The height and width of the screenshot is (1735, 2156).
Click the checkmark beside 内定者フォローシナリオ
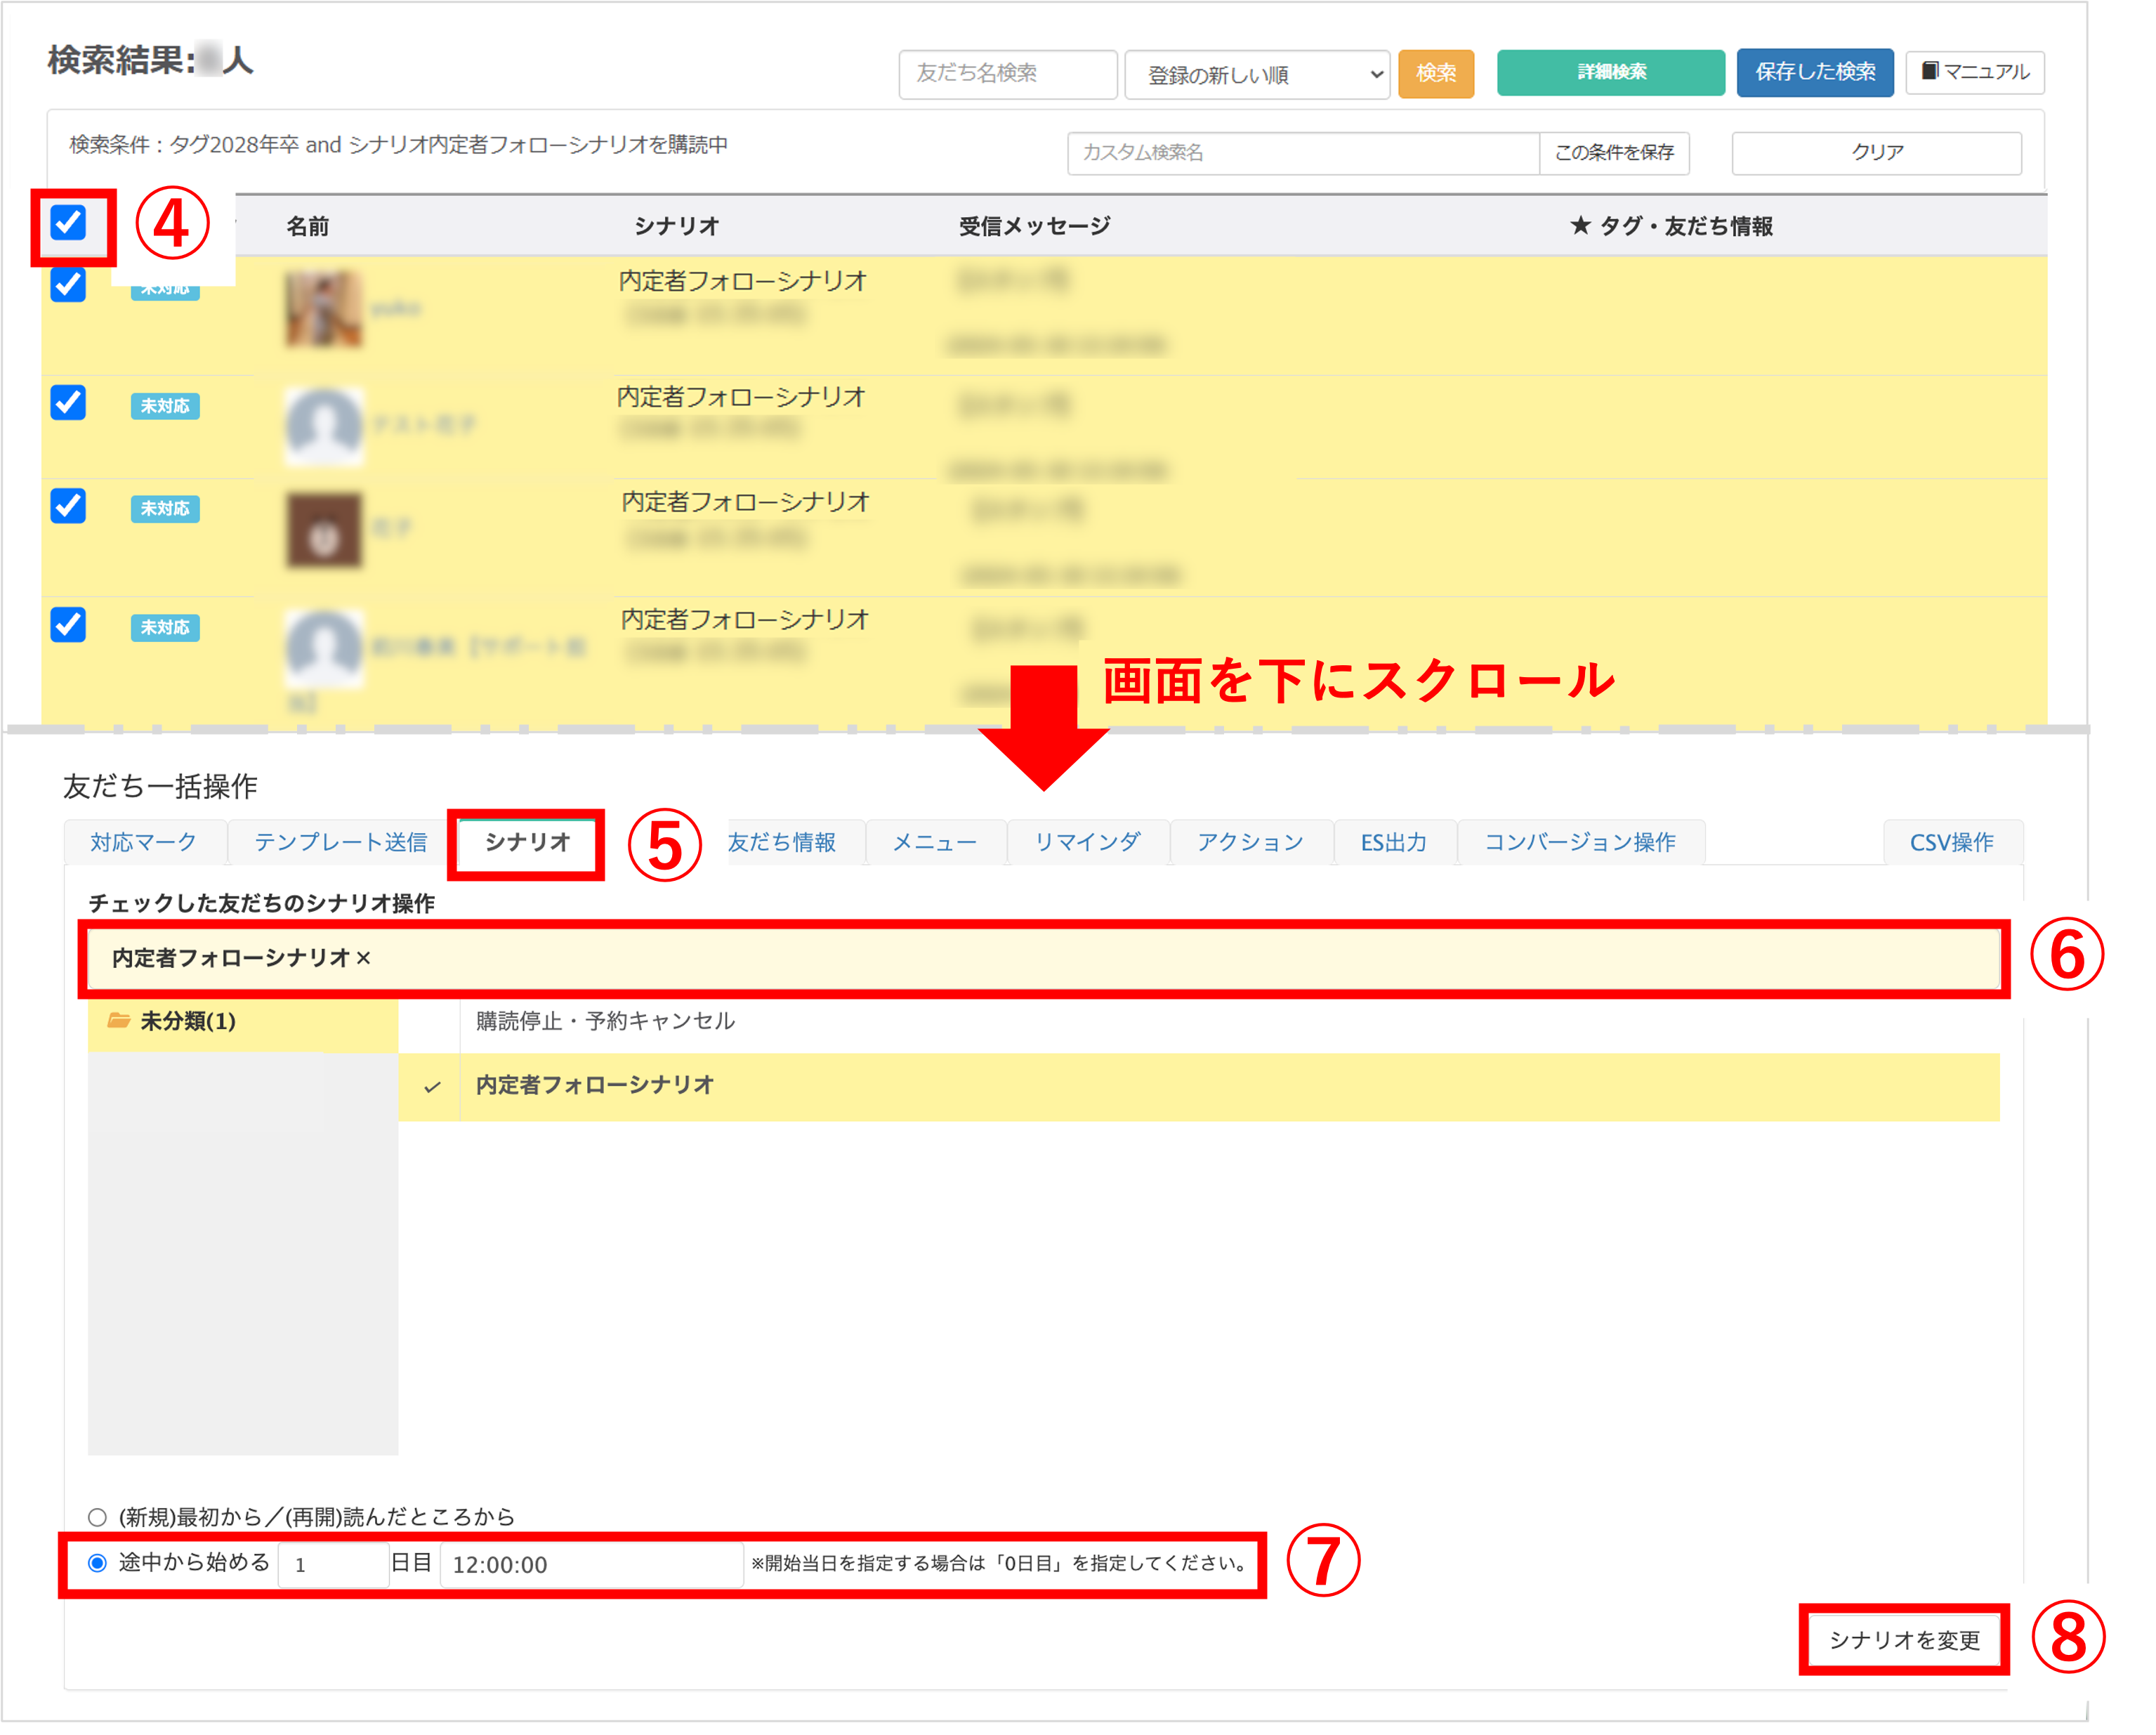coord(432,1087)
